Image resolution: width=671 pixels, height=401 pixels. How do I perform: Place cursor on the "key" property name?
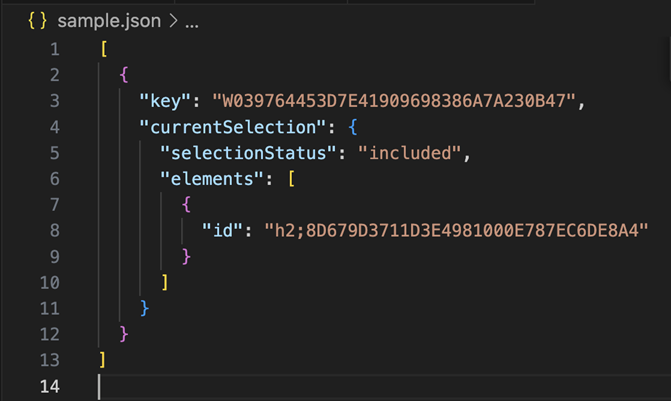coord(165,101)
